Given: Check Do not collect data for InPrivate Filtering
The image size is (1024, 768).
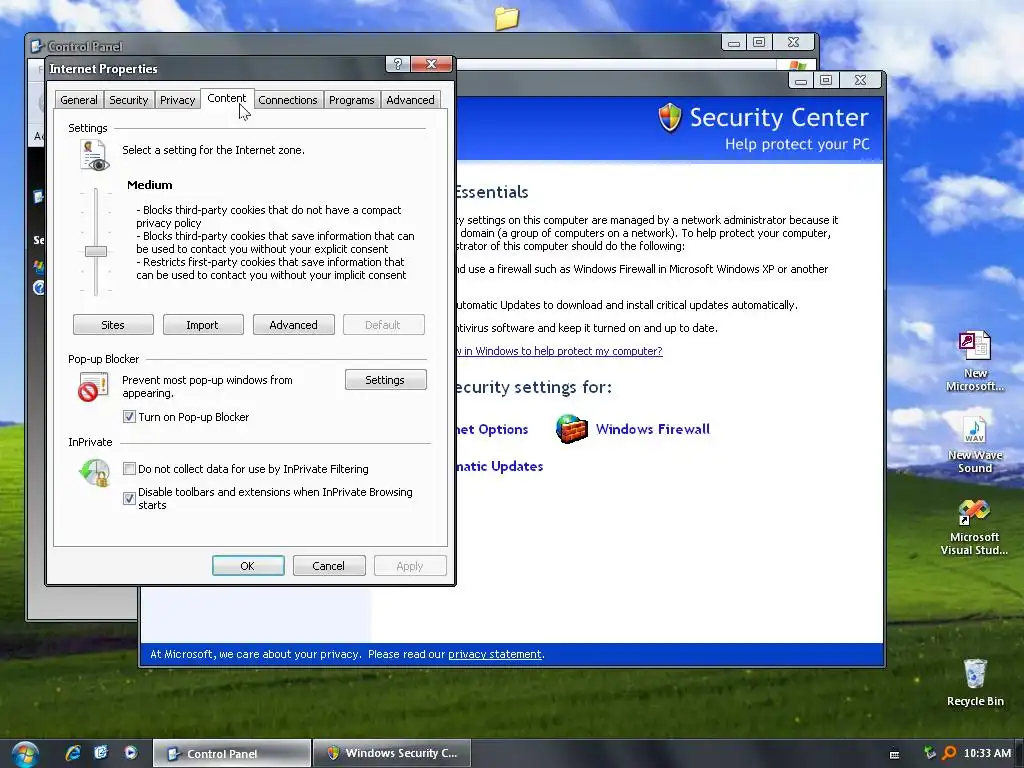Looking at the screenshot, I should click(x=129, y=468).
